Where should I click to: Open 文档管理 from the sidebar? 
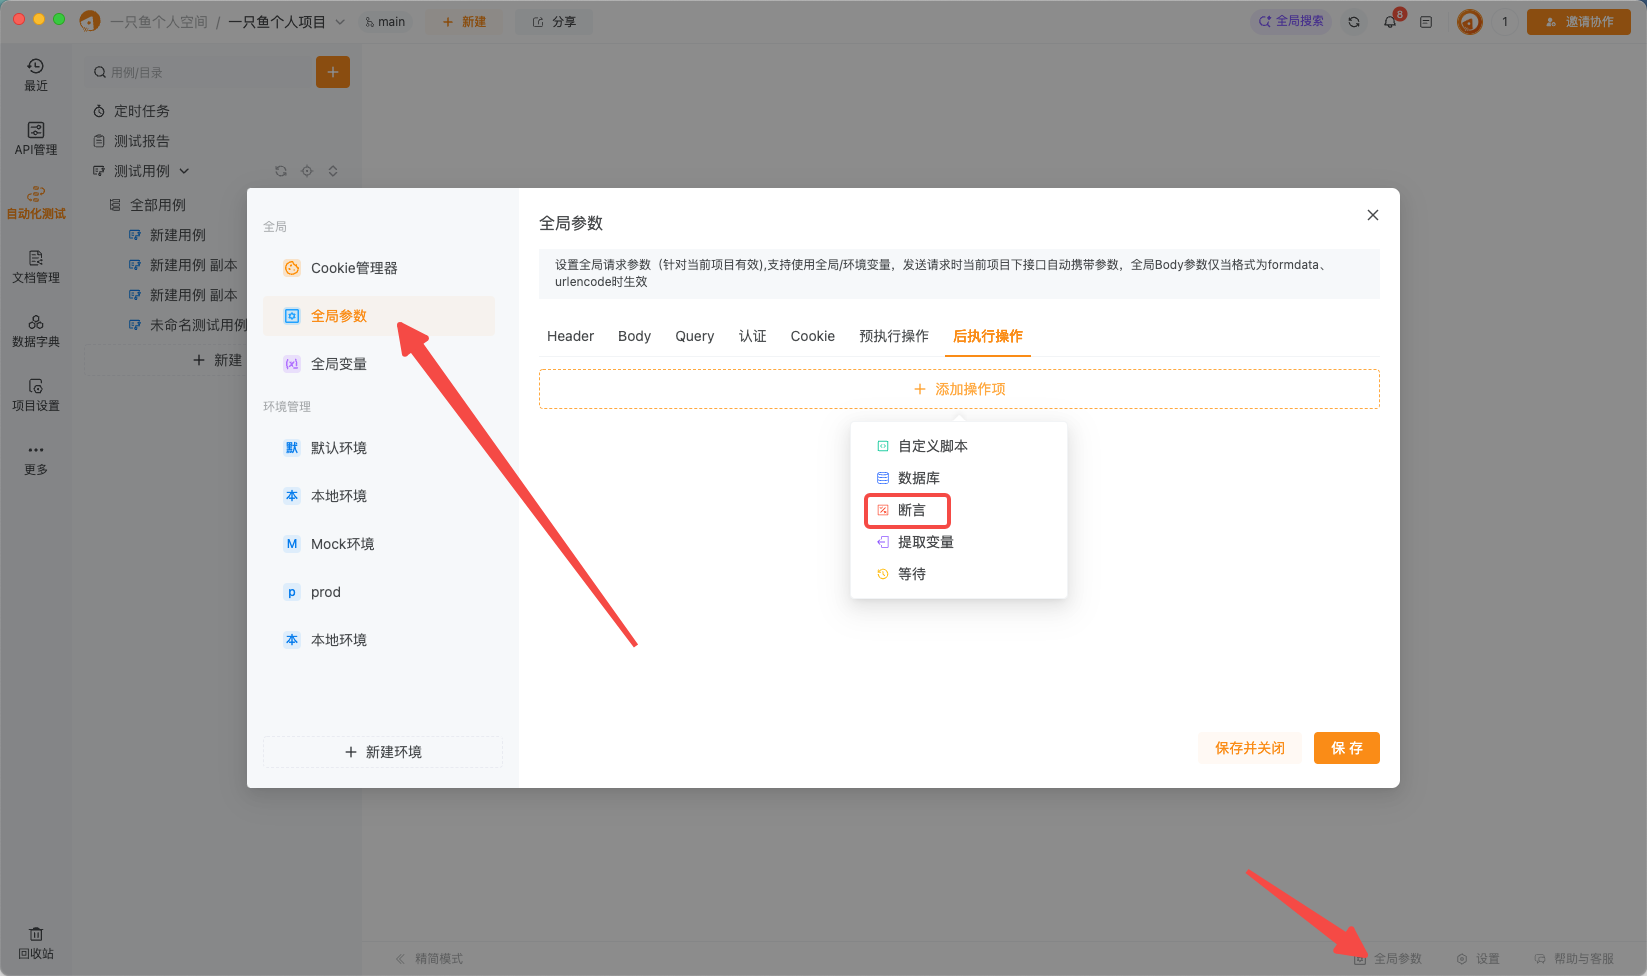click(36, 267)
